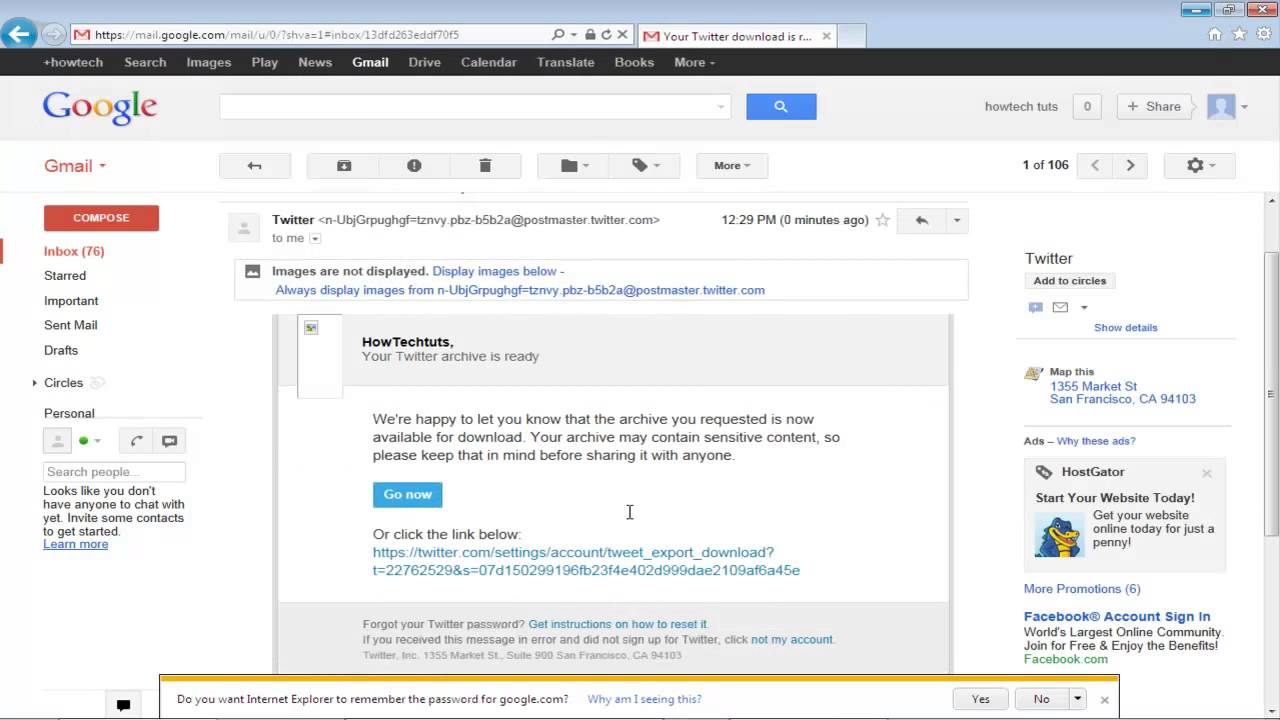Open the browser tools gear icon

pyautogui.click(x=1263, y=34)
